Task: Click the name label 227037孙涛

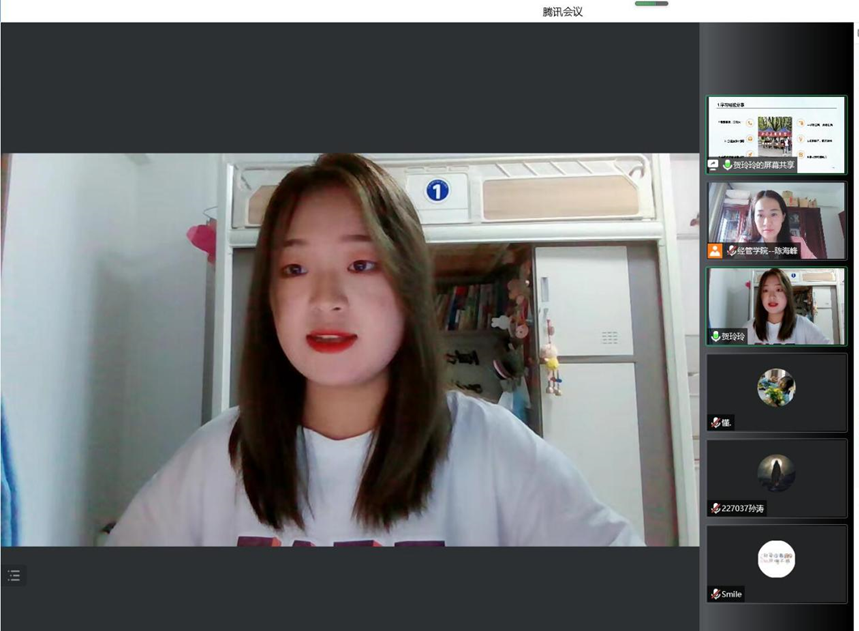Action: coord(743,509)
